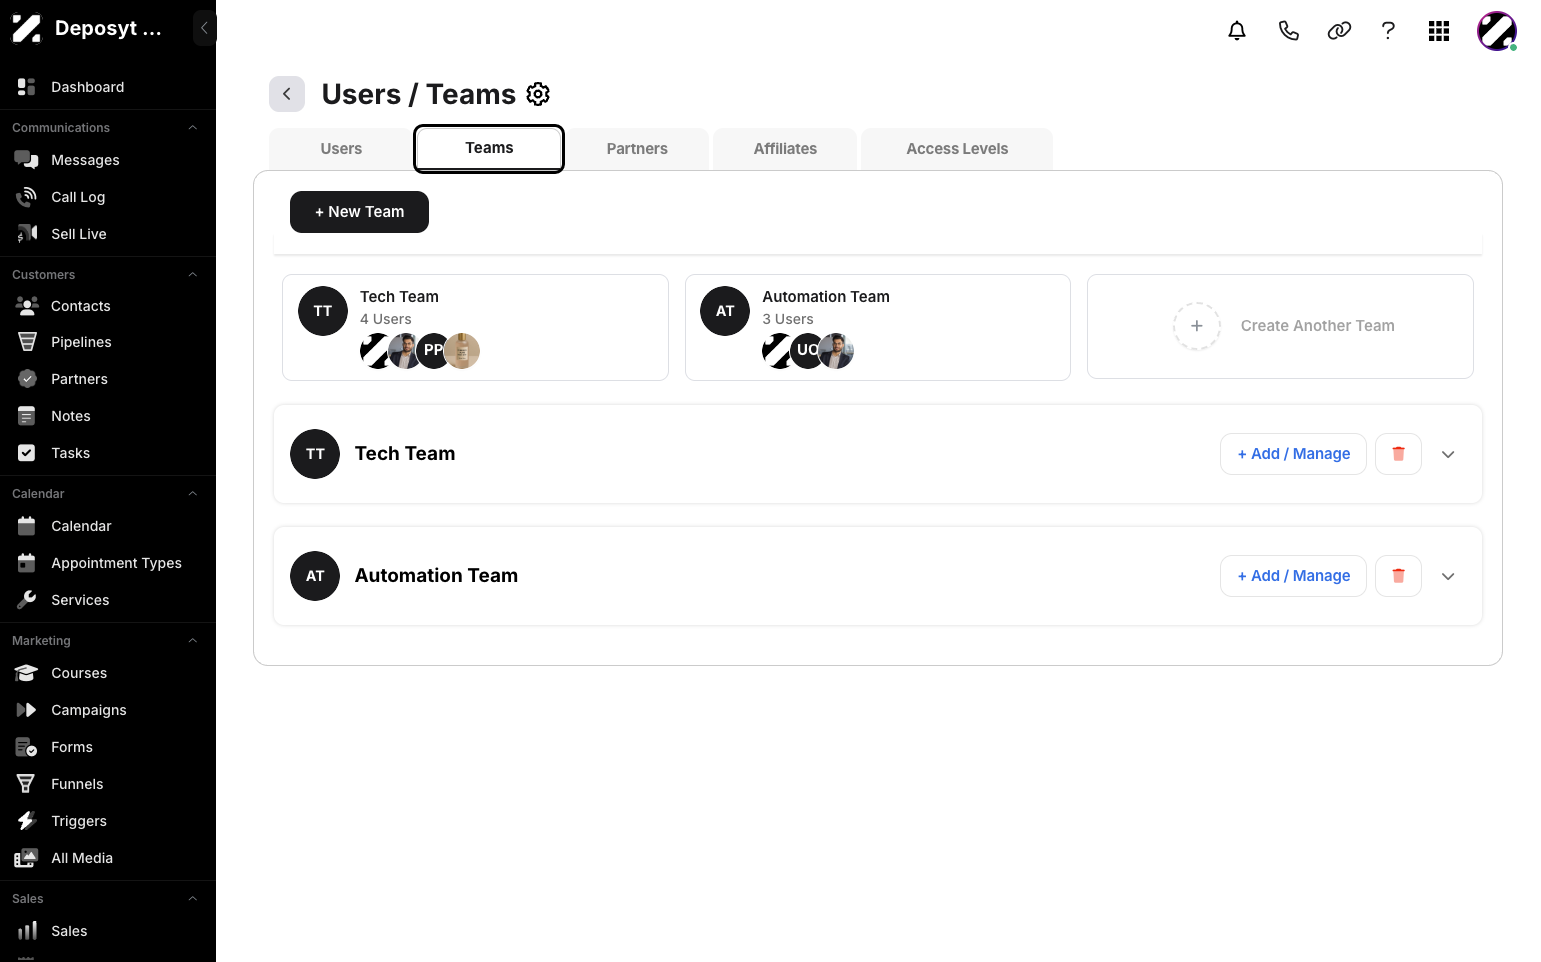Image resolution: width=1541 pixels, height=962 pixels.
Task: Collapse the Communications section
Action: [x=193, y=128]
